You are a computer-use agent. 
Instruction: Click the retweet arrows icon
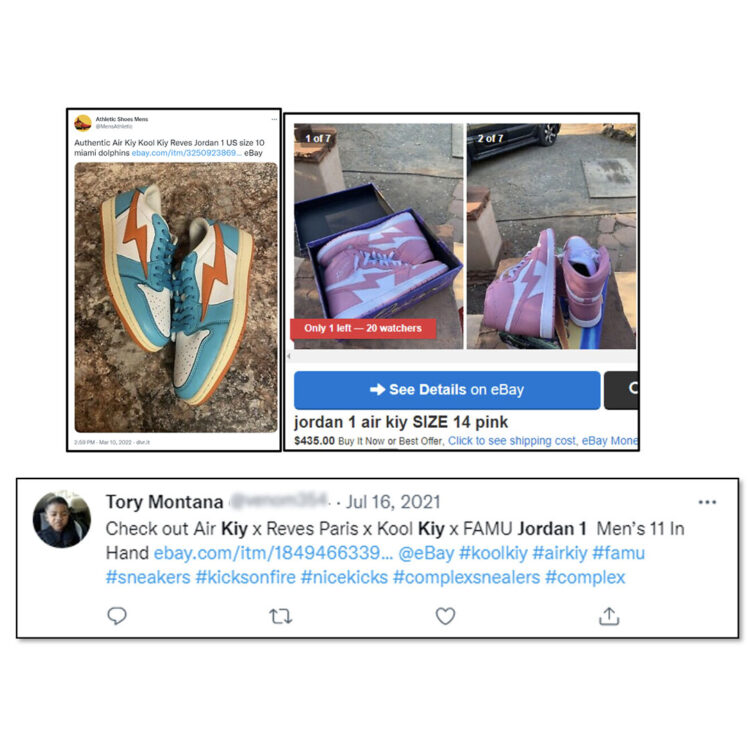280,616
